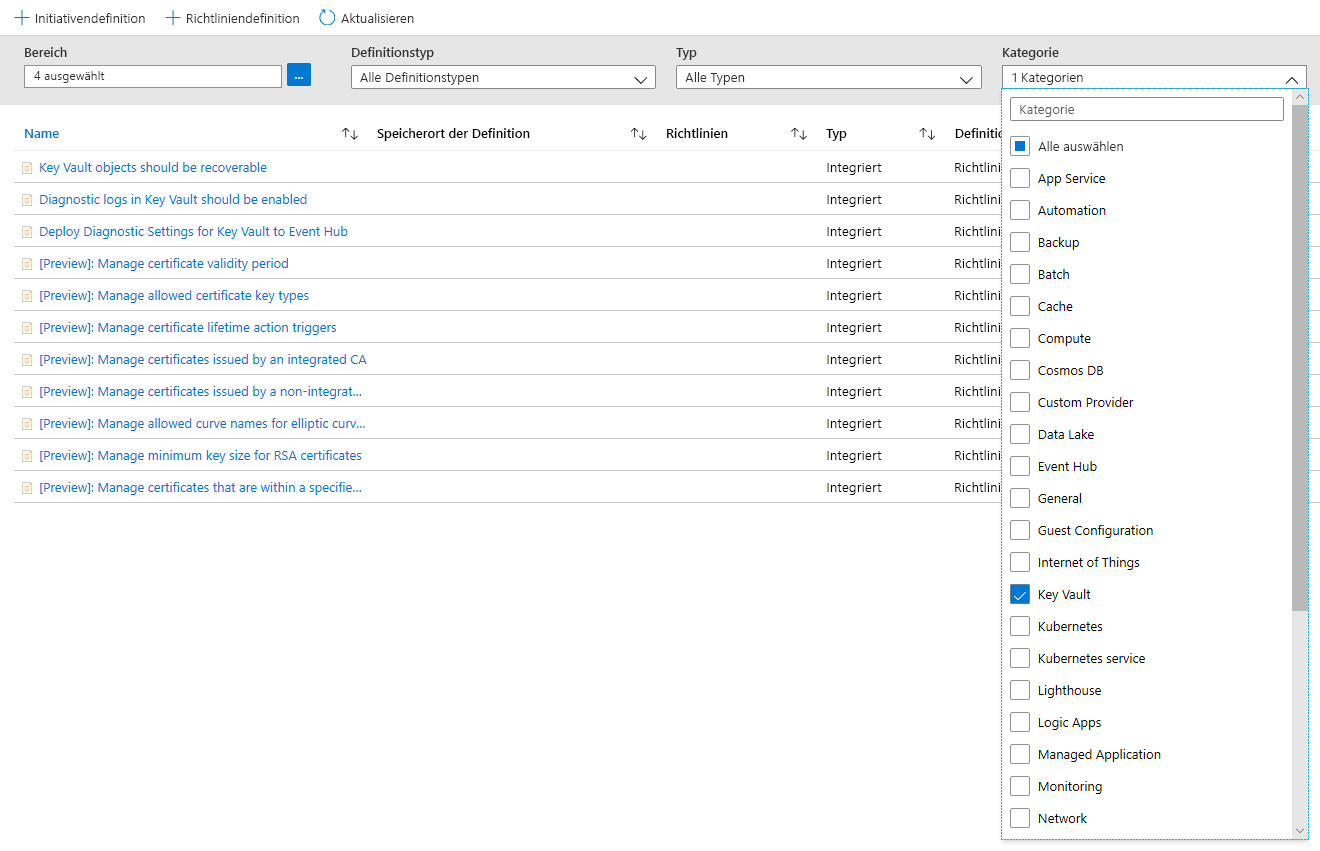Open Manage allowed certificate key types
This screenshot has width=1320, height=851.
tap(174, 296)
